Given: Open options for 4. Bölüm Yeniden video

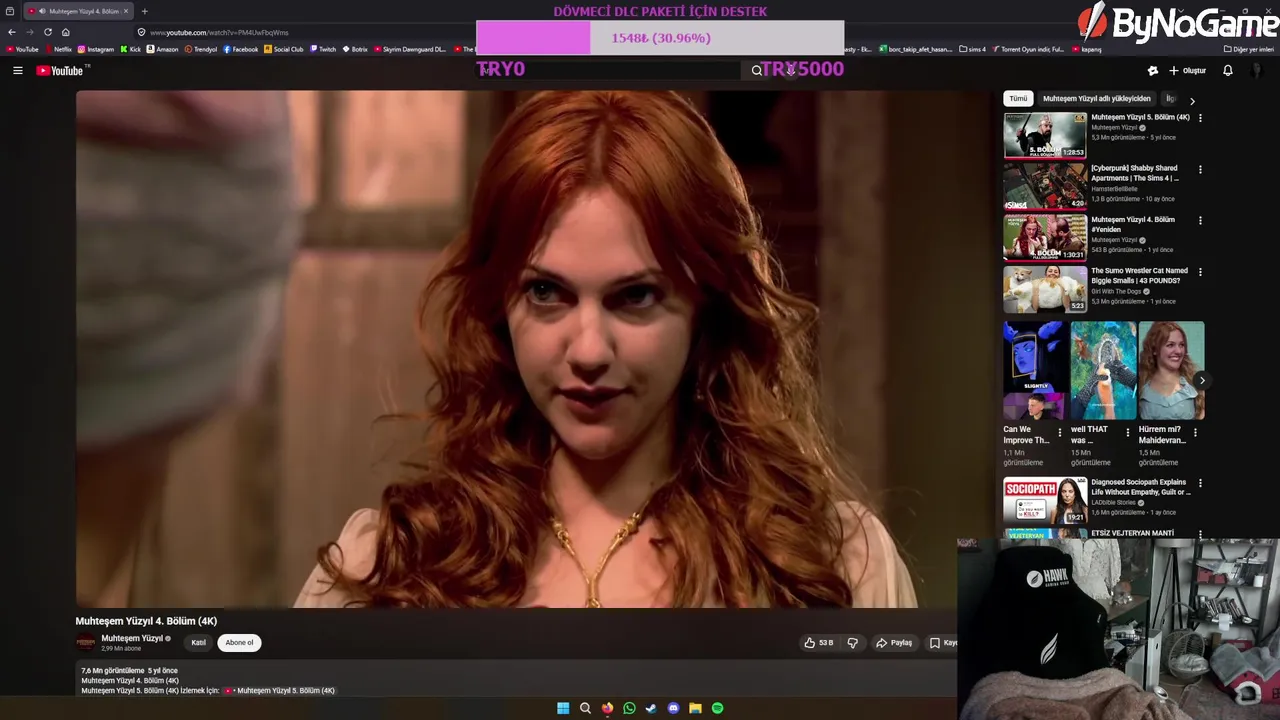Looking at the screenshot, I should pyautogui.click(x=1200, y=220).
